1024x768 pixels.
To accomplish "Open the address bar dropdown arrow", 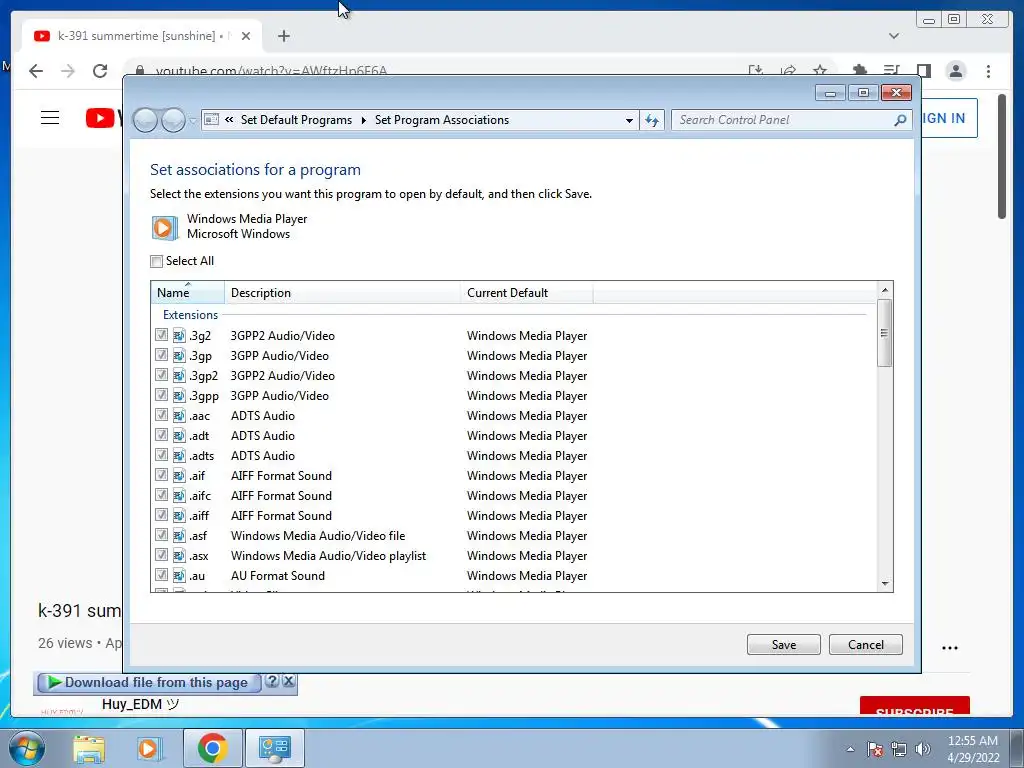I will pyautogui.click(x=629, y=120).
